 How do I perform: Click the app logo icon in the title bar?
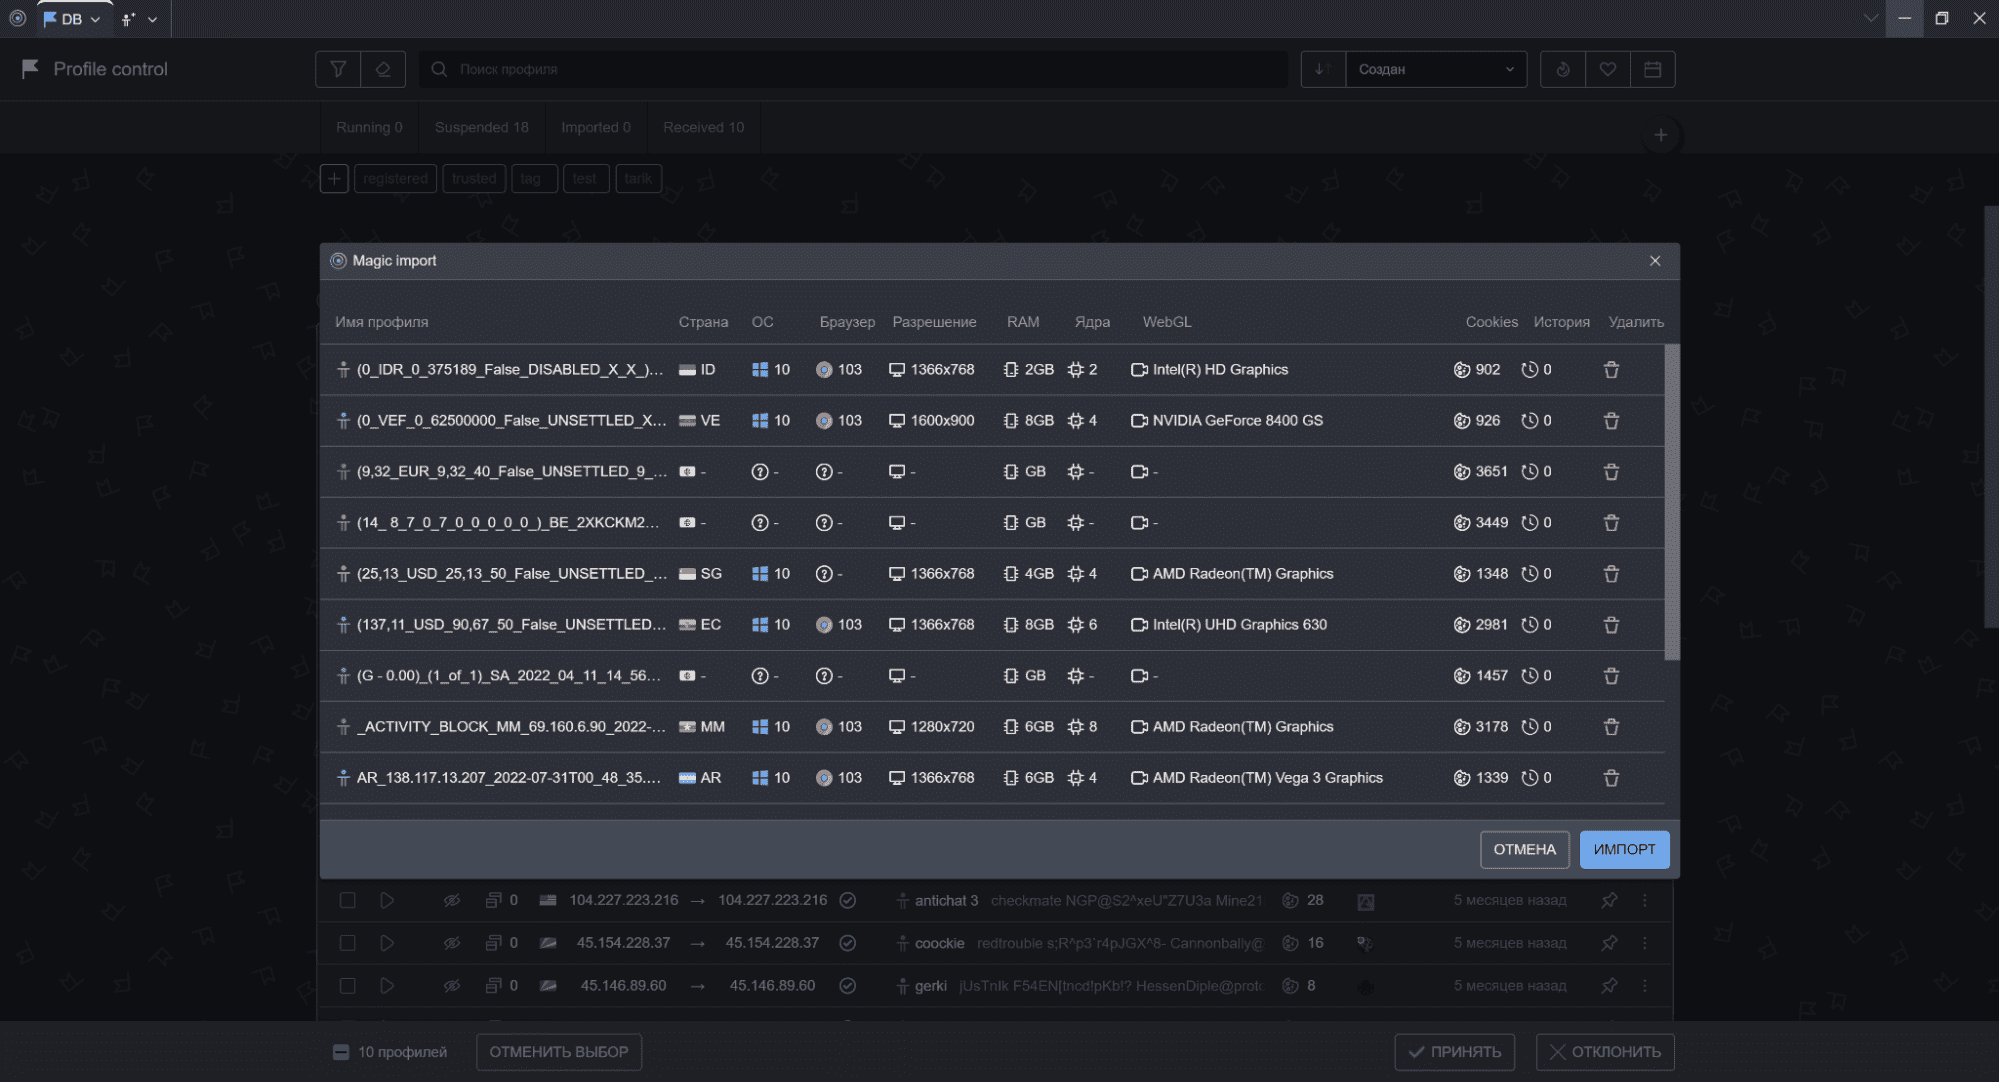coord(17,19)
